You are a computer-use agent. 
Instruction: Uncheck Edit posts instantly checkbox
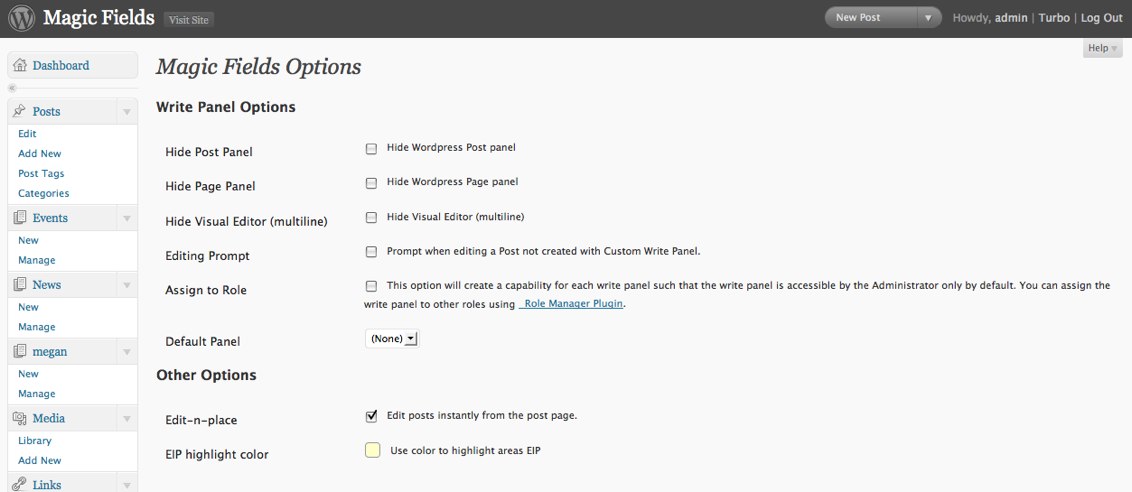pyautogui.click(x=371, y=416)
